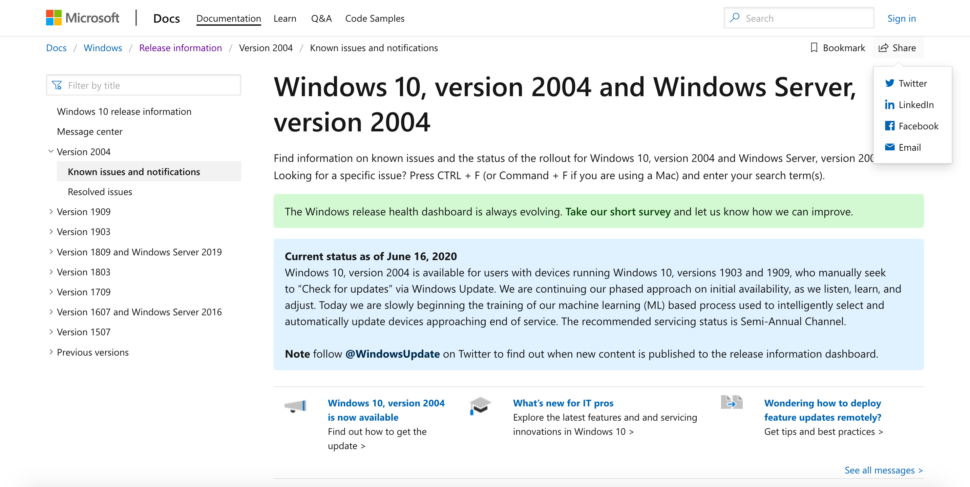Click Find out how to get the update

click(x=377, y=439)
